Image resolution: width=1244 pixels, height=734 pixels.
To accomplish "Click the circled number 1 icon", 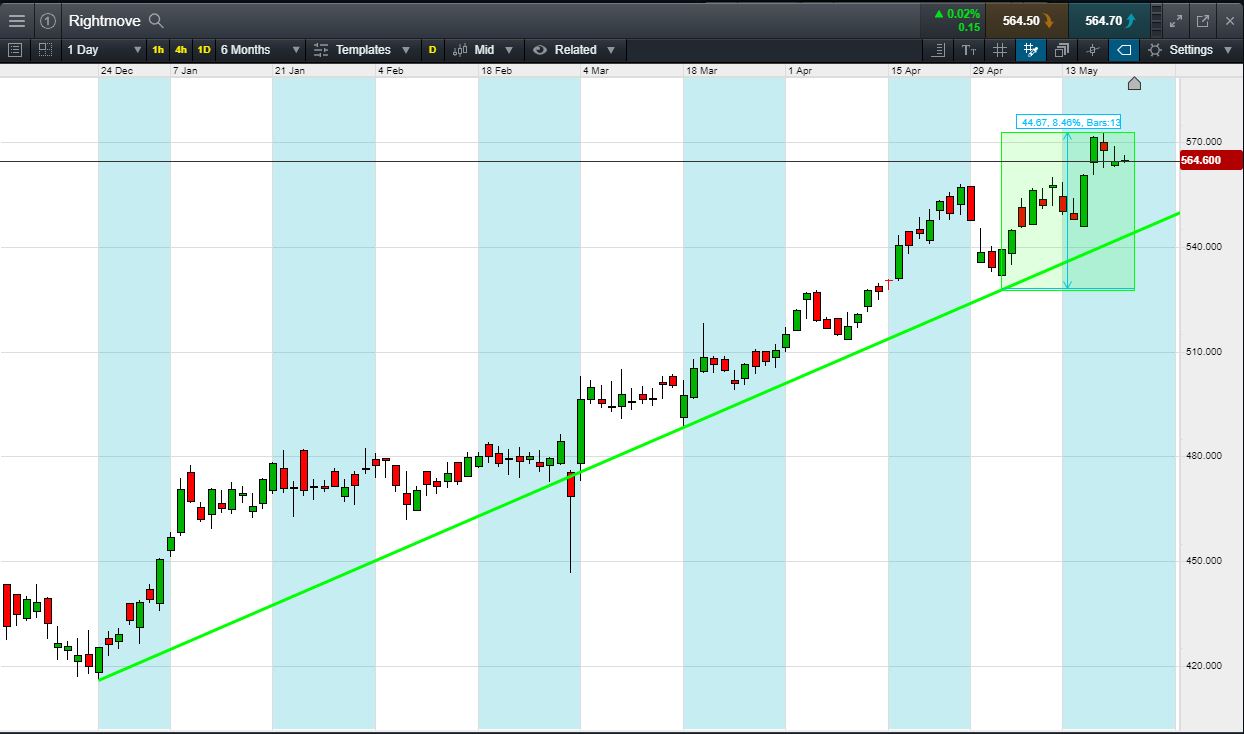I will 47,20.
